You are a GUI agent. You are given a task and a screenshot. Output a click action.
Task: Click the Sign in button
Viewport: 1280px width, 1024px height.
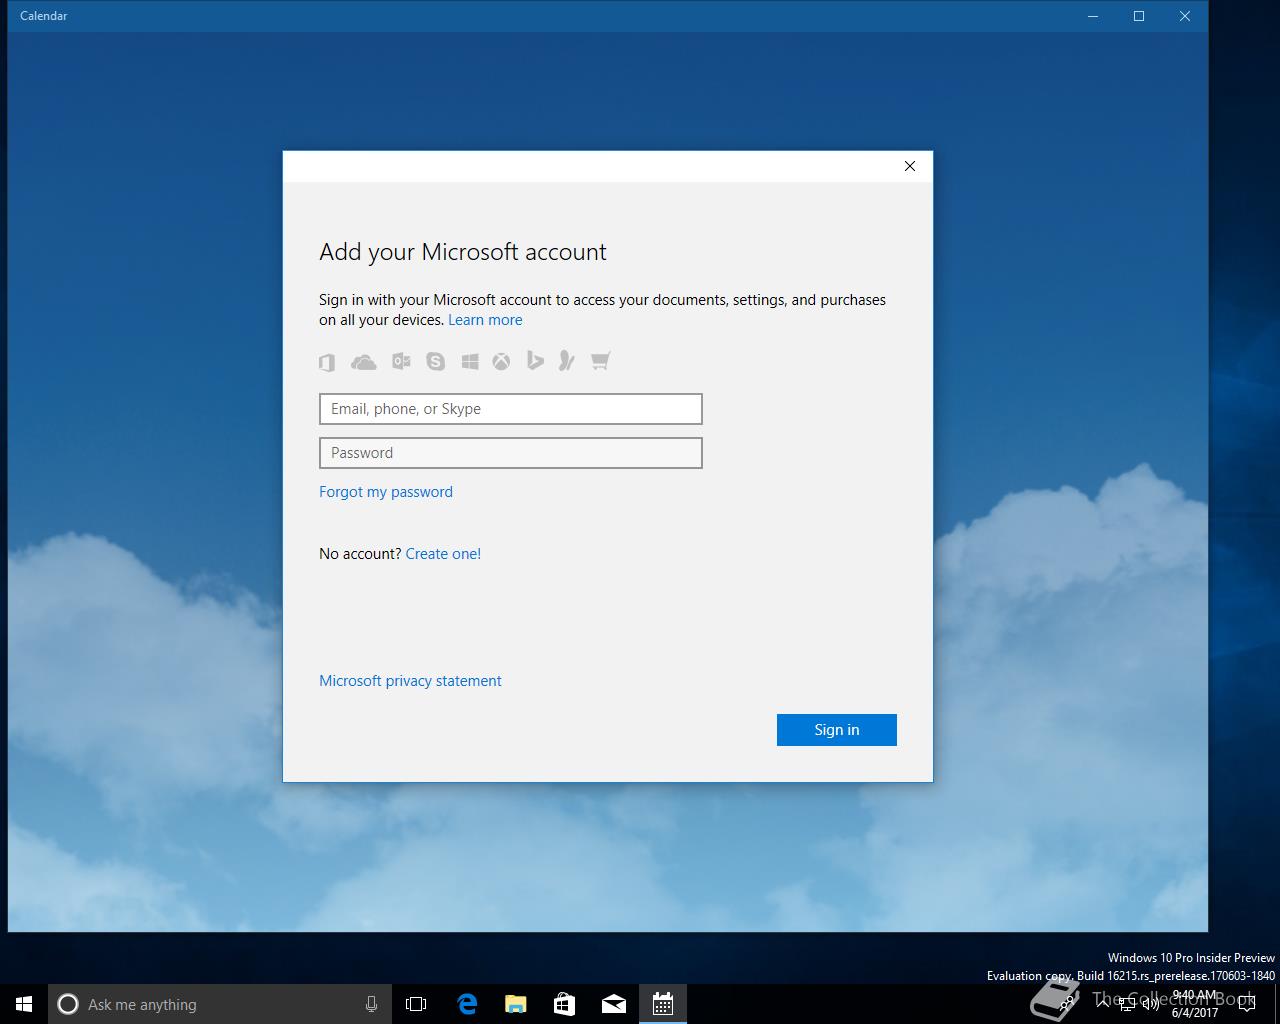point(837,730)
